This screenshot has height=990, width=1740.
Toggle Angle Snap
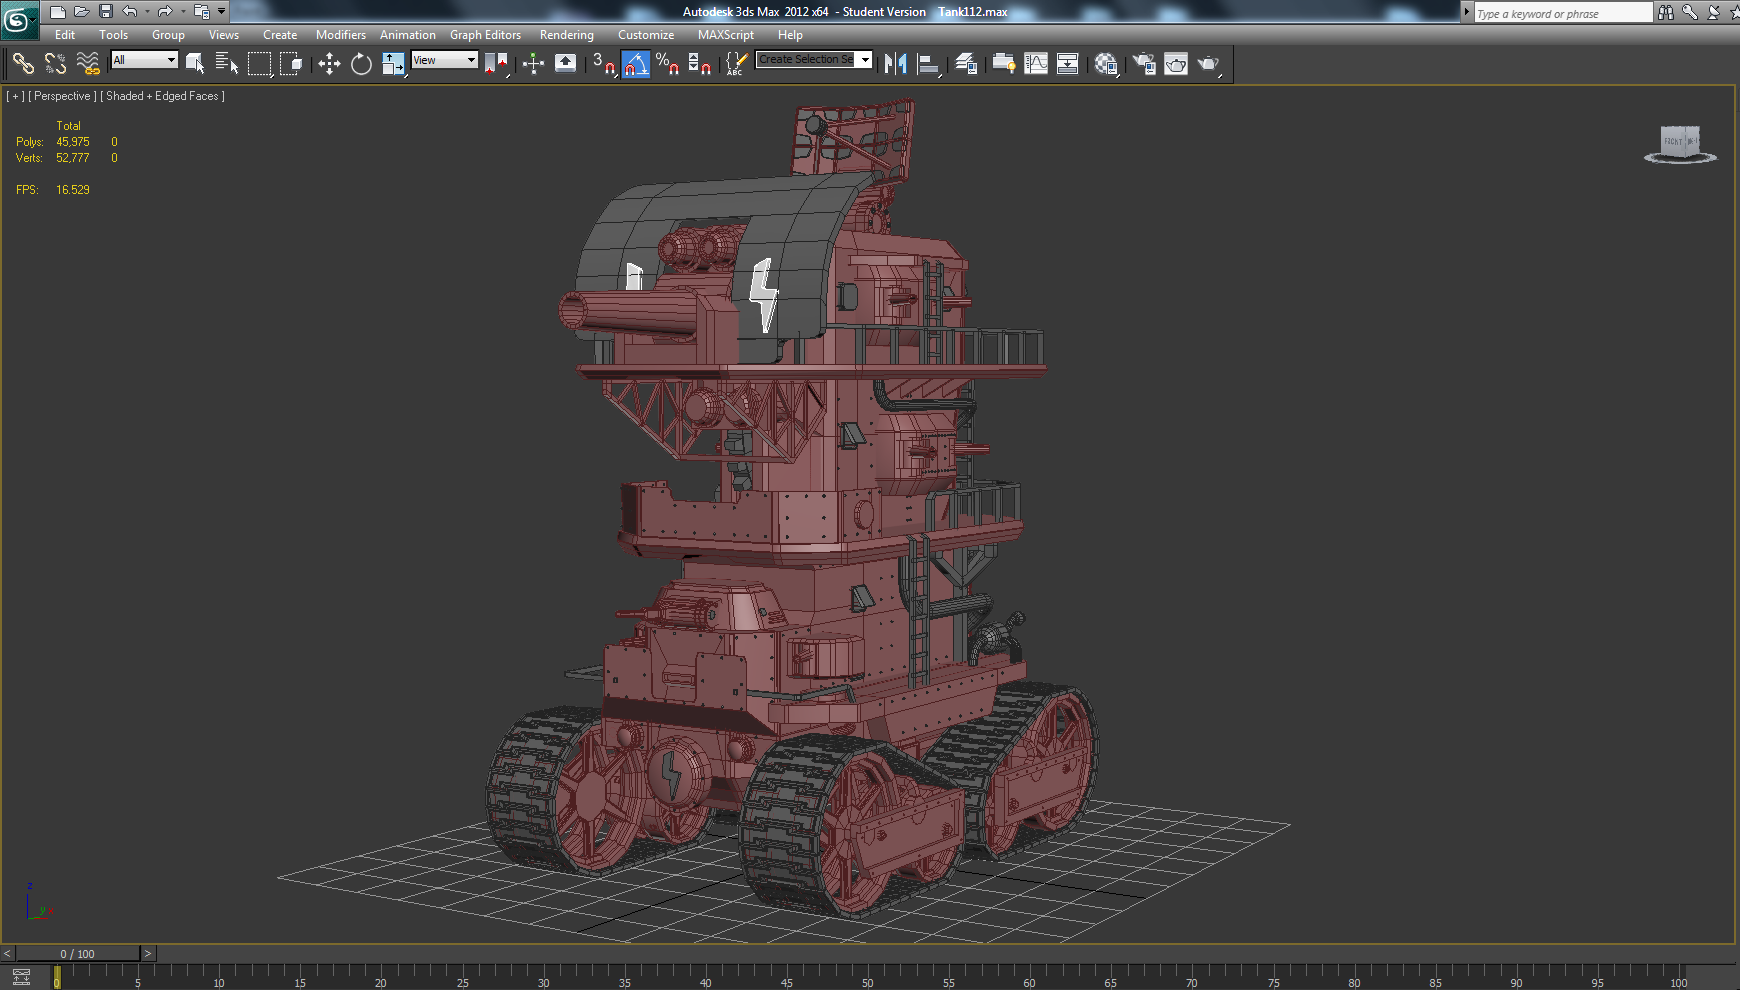click(636, 64)
